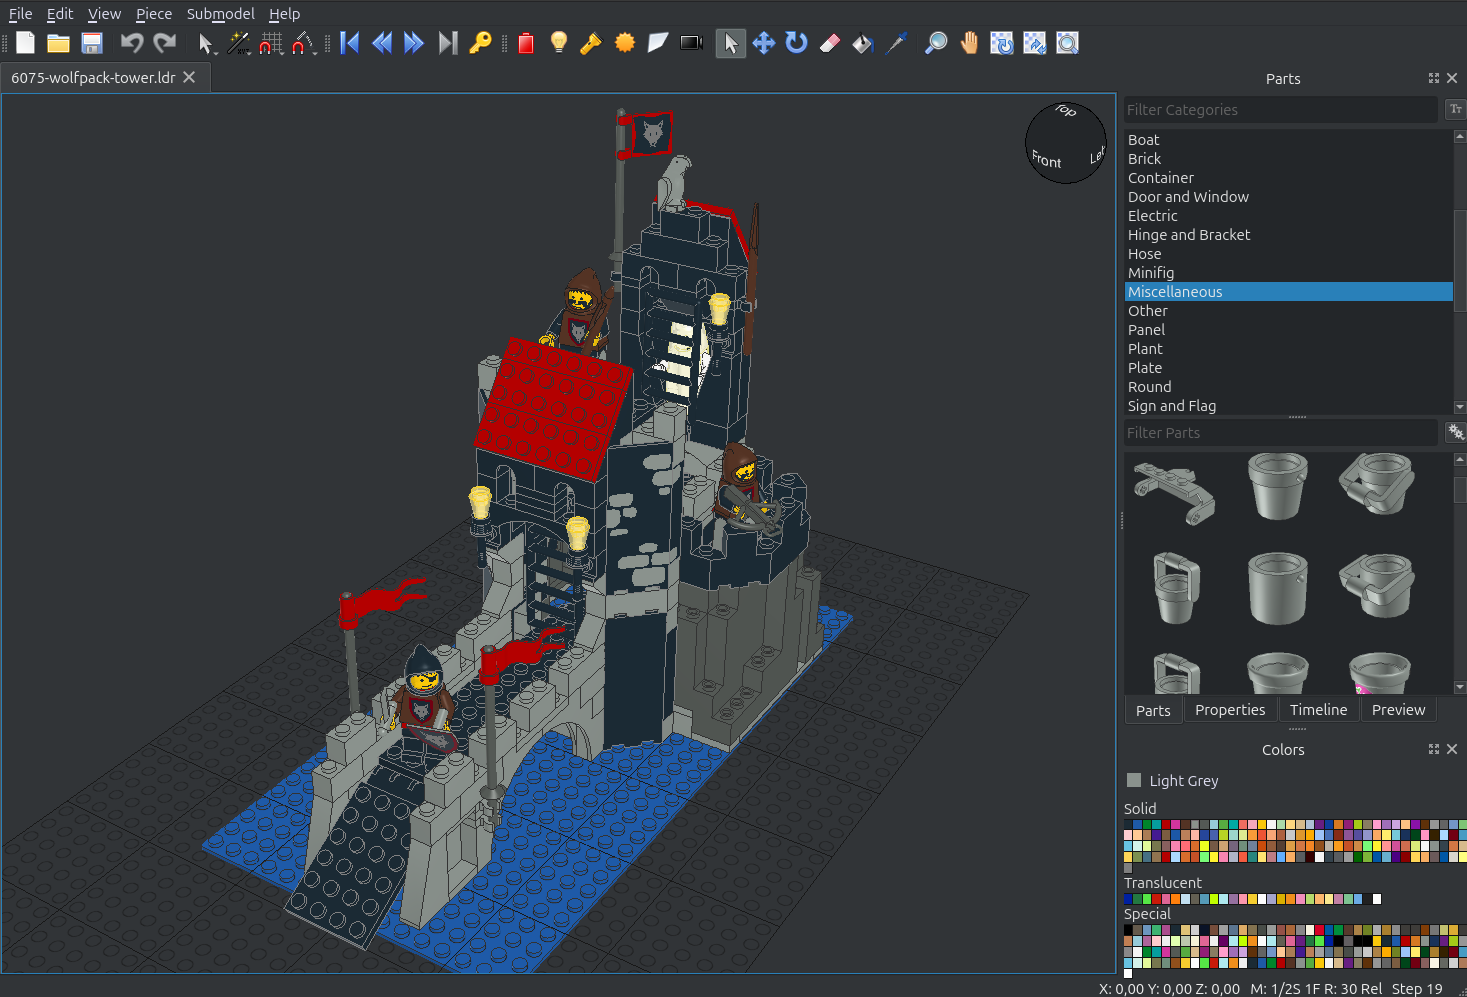The width and height of the screenshot is (1467, 997).
Task: Select the Pan hand tool
Action: [x=968, y=43]
